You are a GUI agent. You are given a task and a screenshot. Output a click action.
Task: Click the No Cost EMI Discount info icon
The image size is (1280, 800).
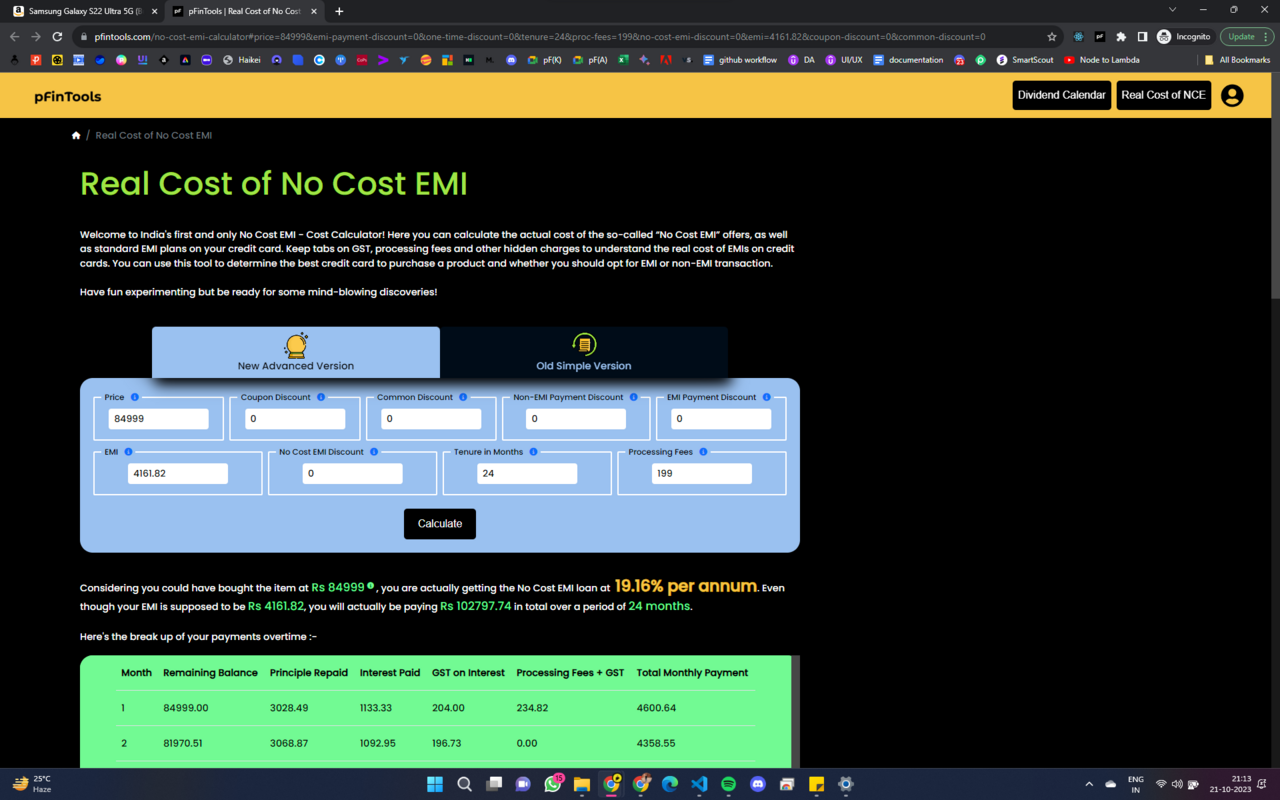pos(374,452)
